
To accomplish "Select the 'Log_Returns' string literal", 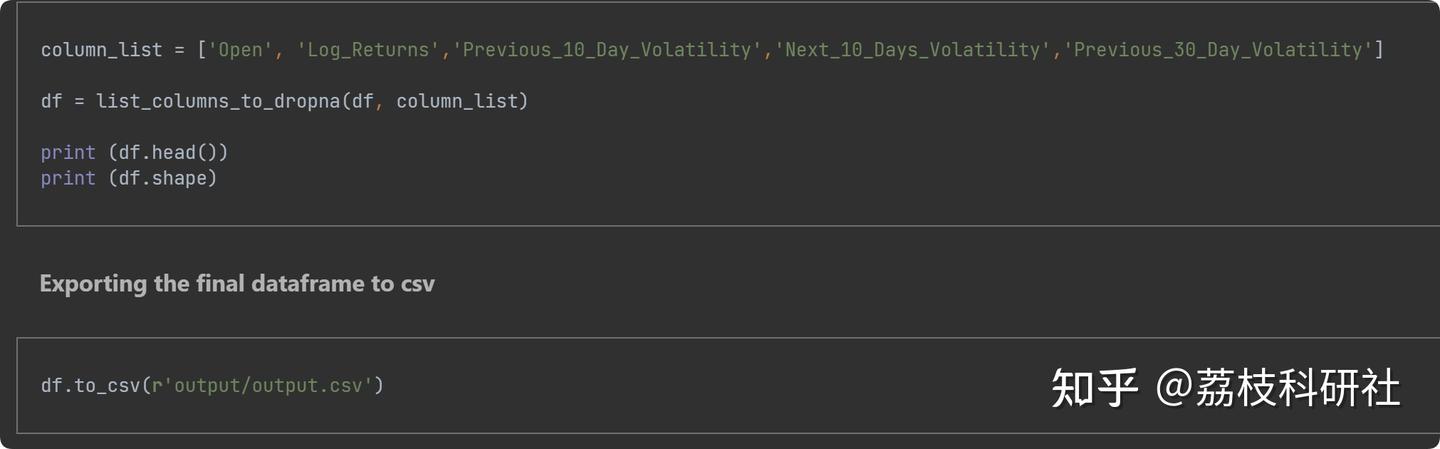I will click(x=369, y=50).
